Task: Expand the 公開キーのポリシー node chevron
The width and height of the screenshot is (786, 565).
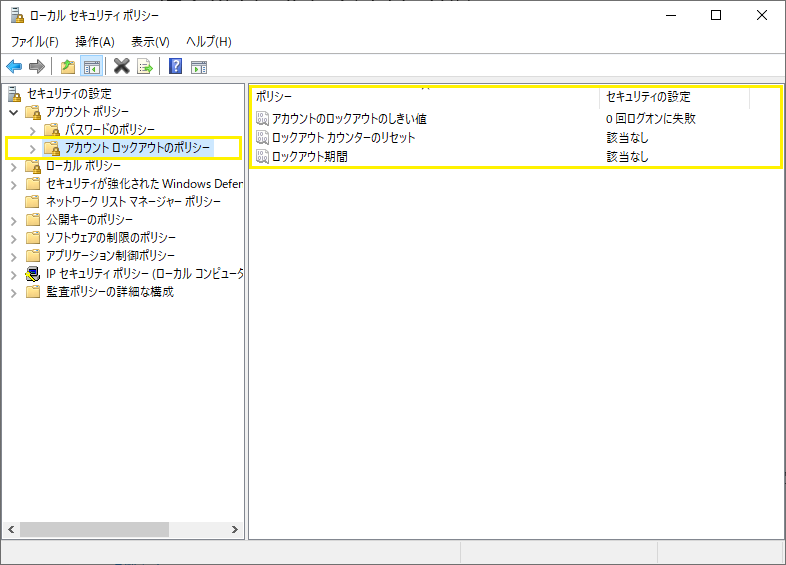Action: 14,221
